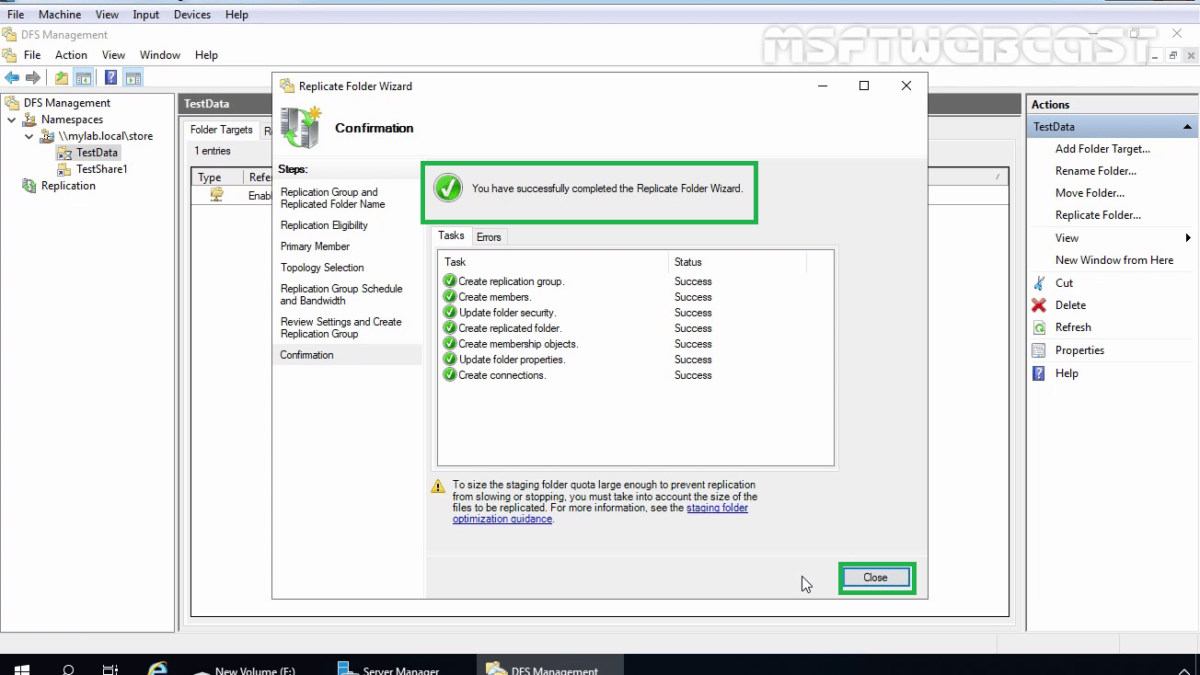Click the Status column header in wizard
The width and height of the screenshot is (1200, 675).
[737, 262]
